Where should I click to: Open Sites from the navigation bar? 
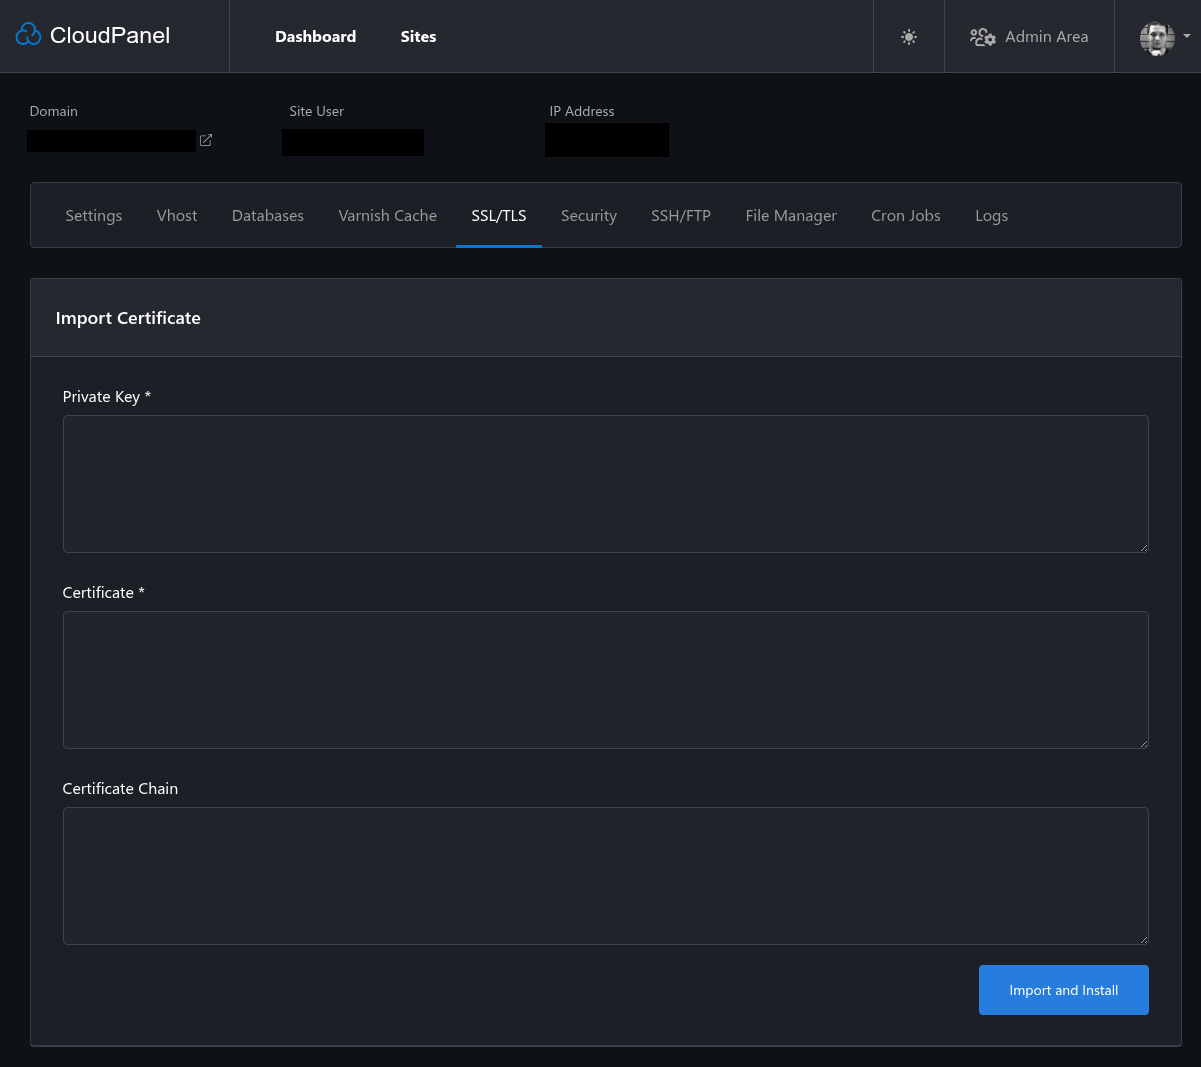coord(418,36)
